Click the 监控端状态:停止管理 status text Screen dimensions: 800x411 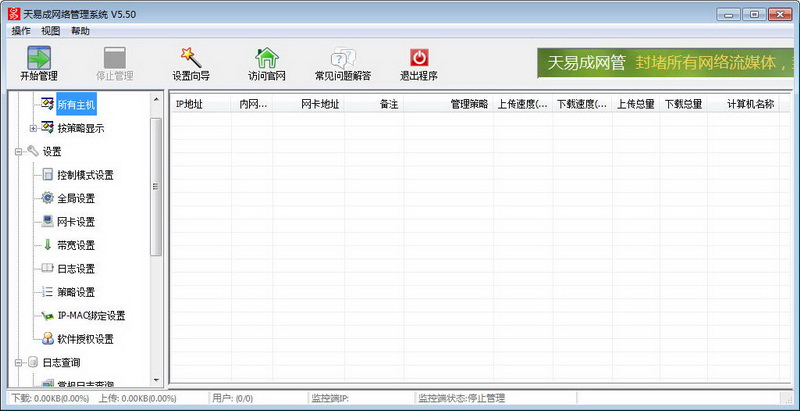461,398
